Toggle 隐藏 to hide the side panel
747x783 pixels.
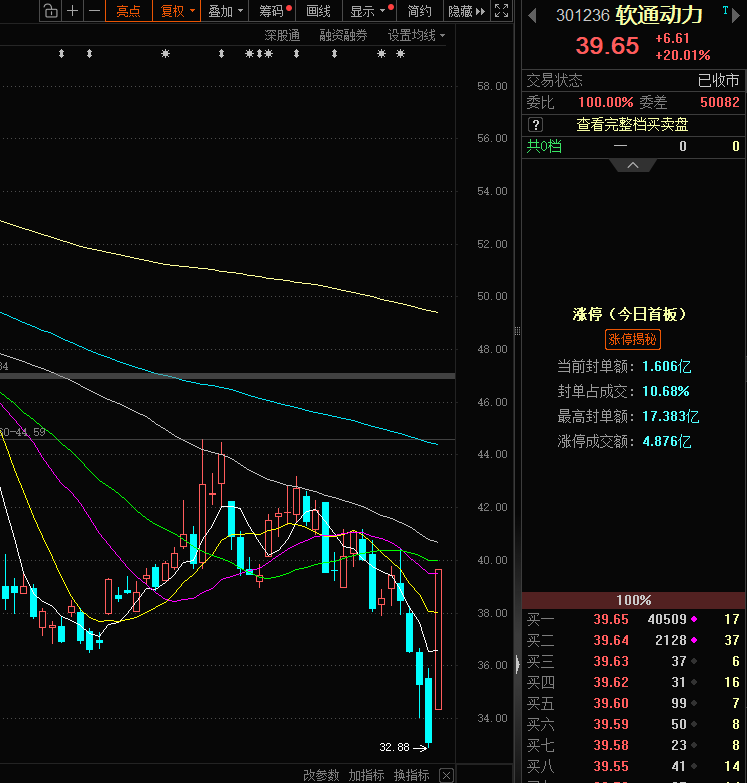[x=467, y=10]
